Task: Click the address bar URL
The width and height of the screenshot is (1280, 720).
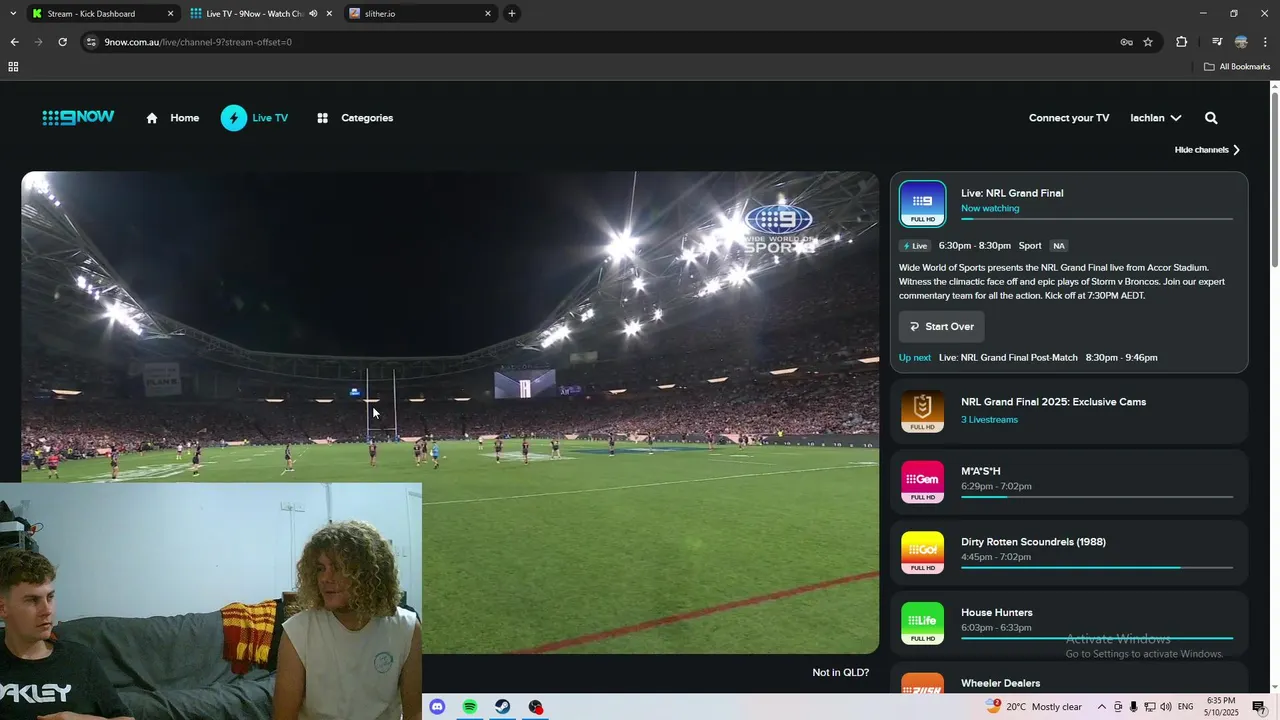Action: 198,42
